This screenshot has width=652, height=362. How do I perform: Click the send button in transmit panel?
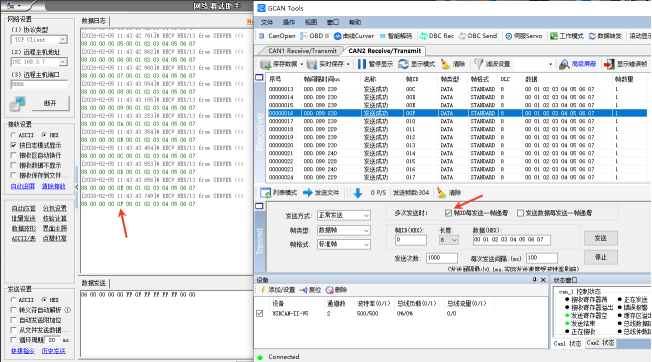pos(601,238)
